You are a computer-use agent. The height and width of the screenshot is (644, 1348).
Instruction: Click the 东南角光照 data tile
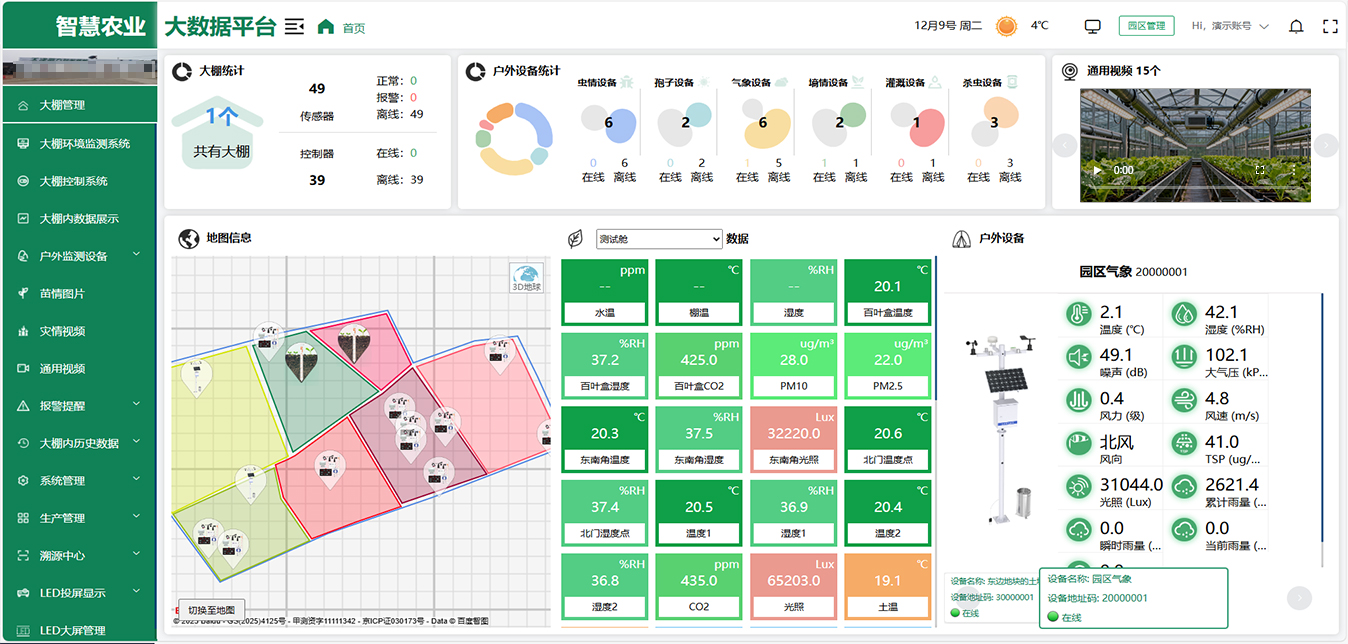tap(793, 440)
